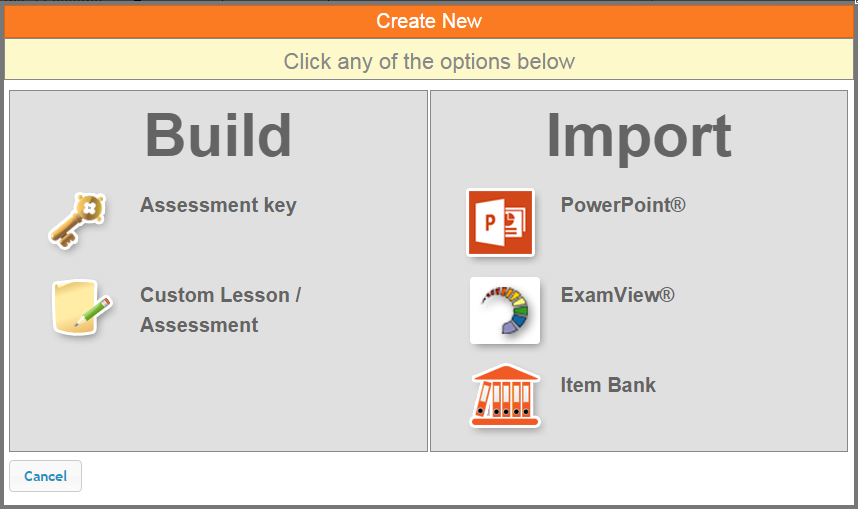
Task: Choose the ExamView swirl icon
Action: pos(504,311)
